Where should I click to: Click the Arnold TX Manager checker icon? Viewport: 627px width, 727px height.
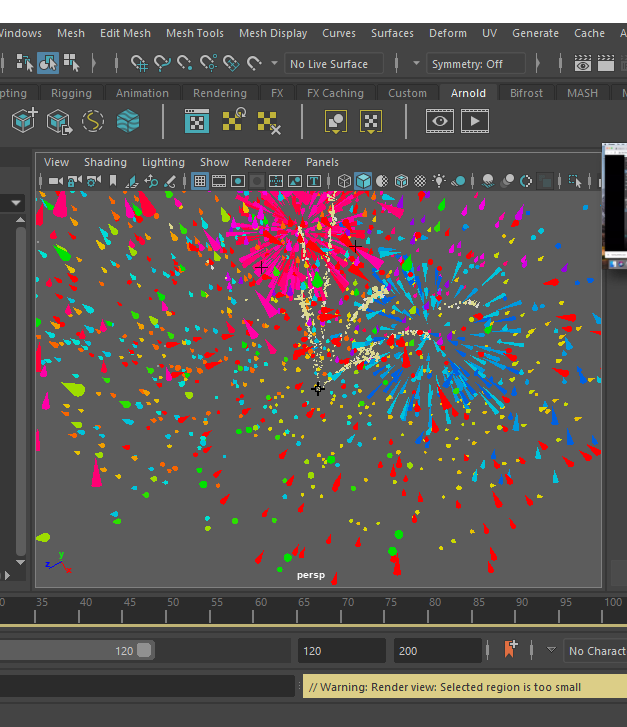point(197,122)
